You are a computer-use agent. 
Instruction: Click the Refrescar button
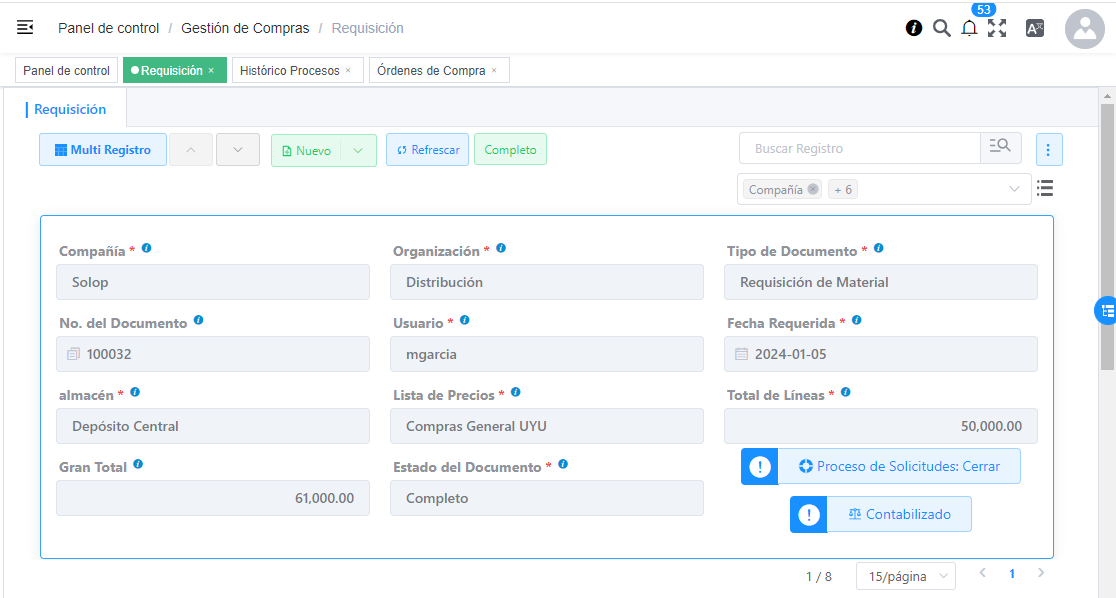(x=427, y=150)
